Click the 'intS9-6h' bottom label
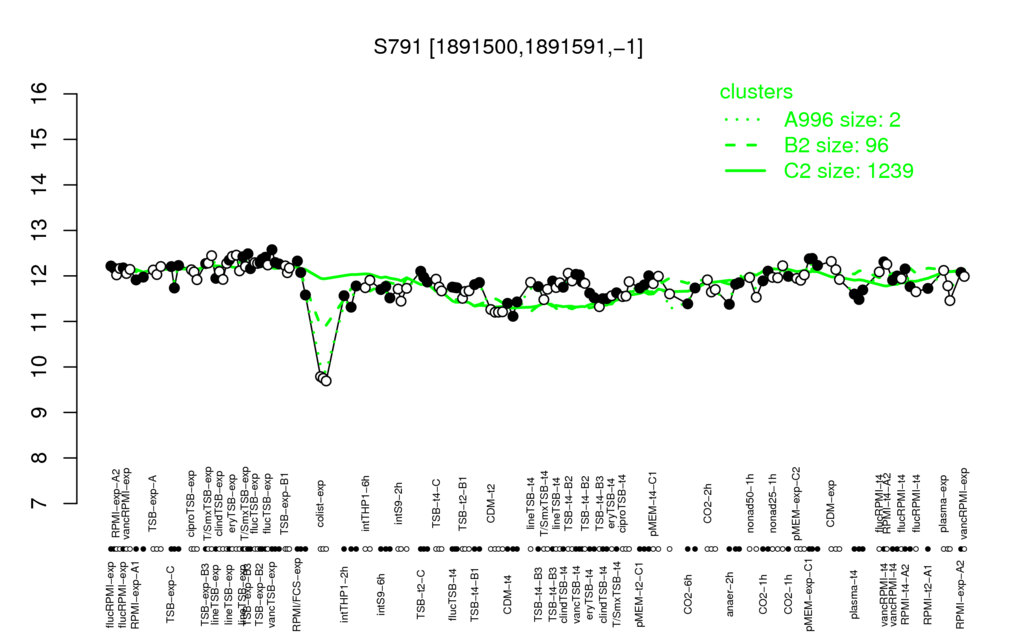 pos(381,594)
